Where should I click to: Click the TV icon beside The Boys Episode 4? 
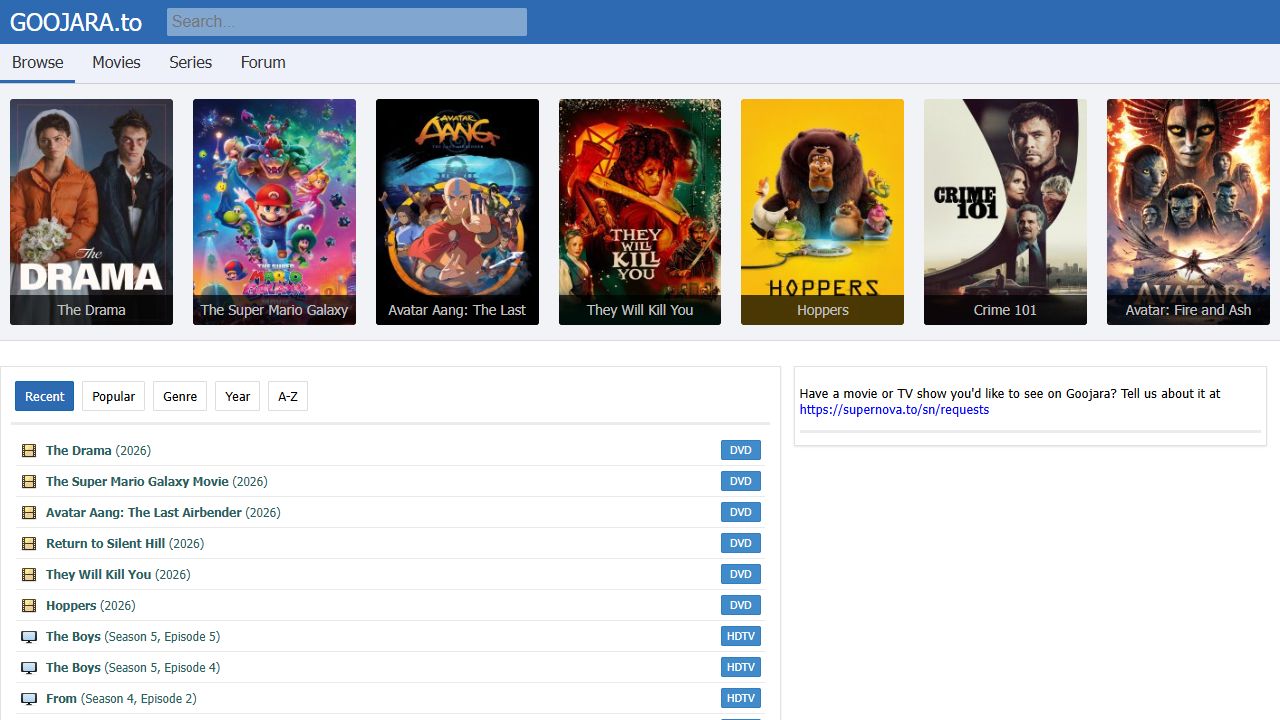point(29,668)
